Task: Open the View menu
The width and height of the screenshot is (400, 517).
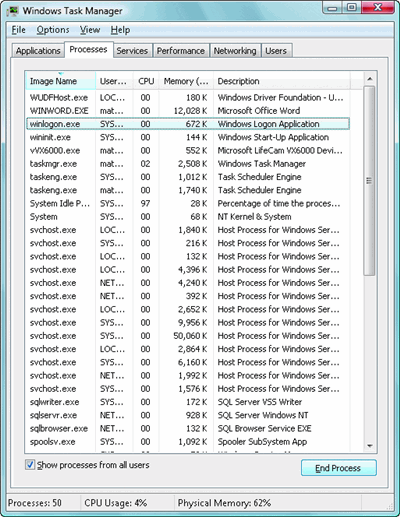Action: (90, 30)
